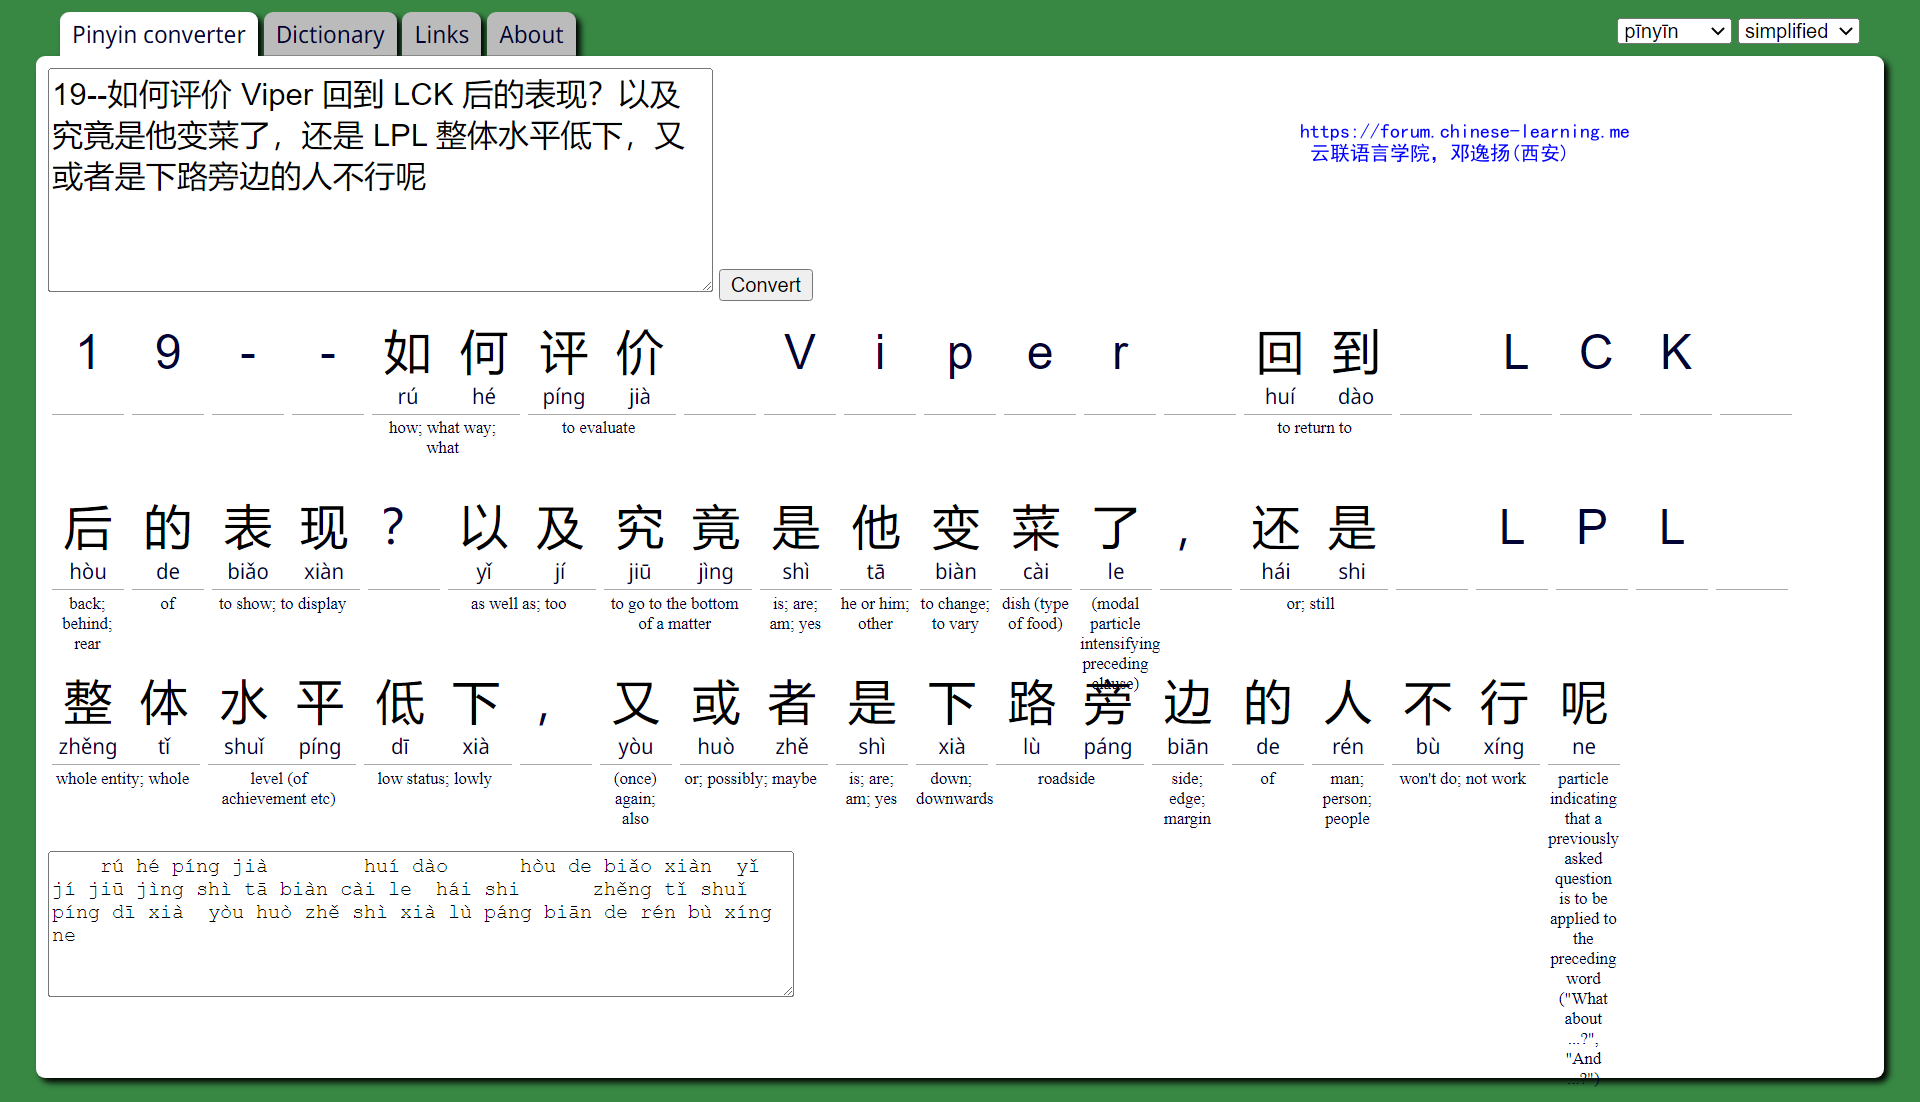Click the definition 'roadside'
The image size is (1920, 1102).
pyautogui.click(x=1066, y=779)
